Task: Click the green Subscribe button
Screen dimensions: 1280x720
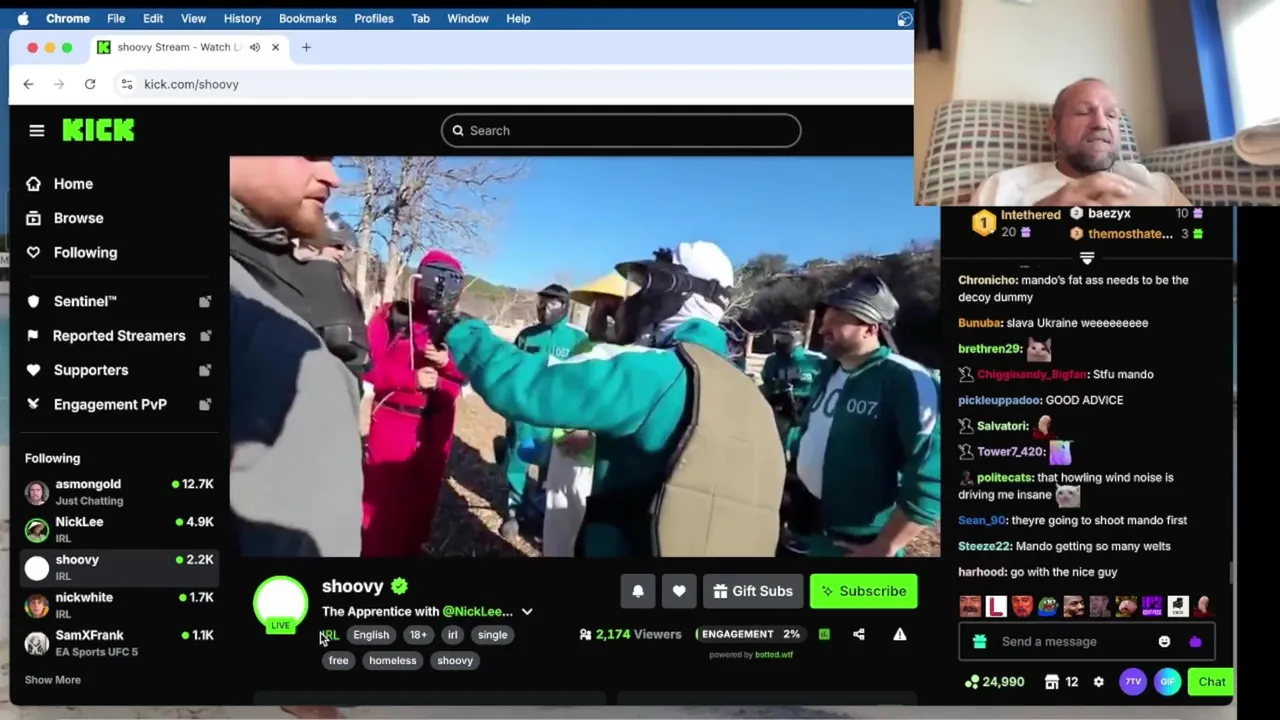Action: tap(864, 591)
